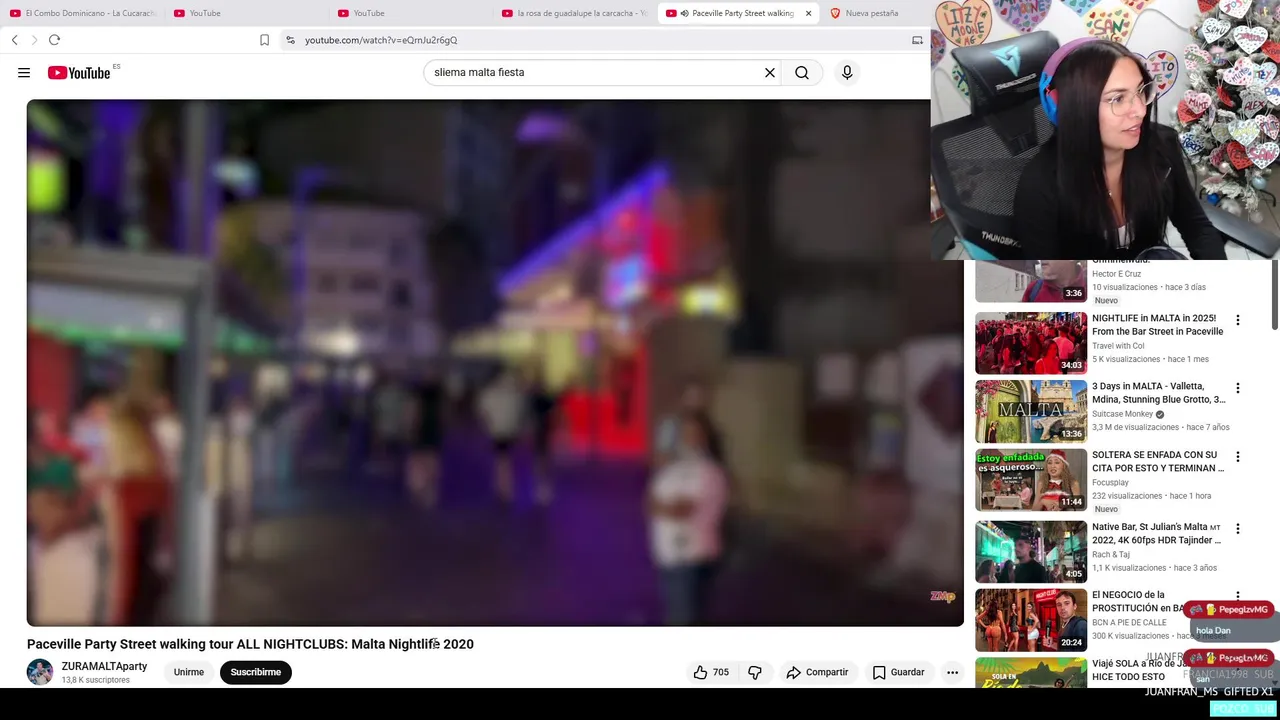Open options menu for '3 Days in MALTA' video
The image size is (1280, 720).
coord(1238,388)
